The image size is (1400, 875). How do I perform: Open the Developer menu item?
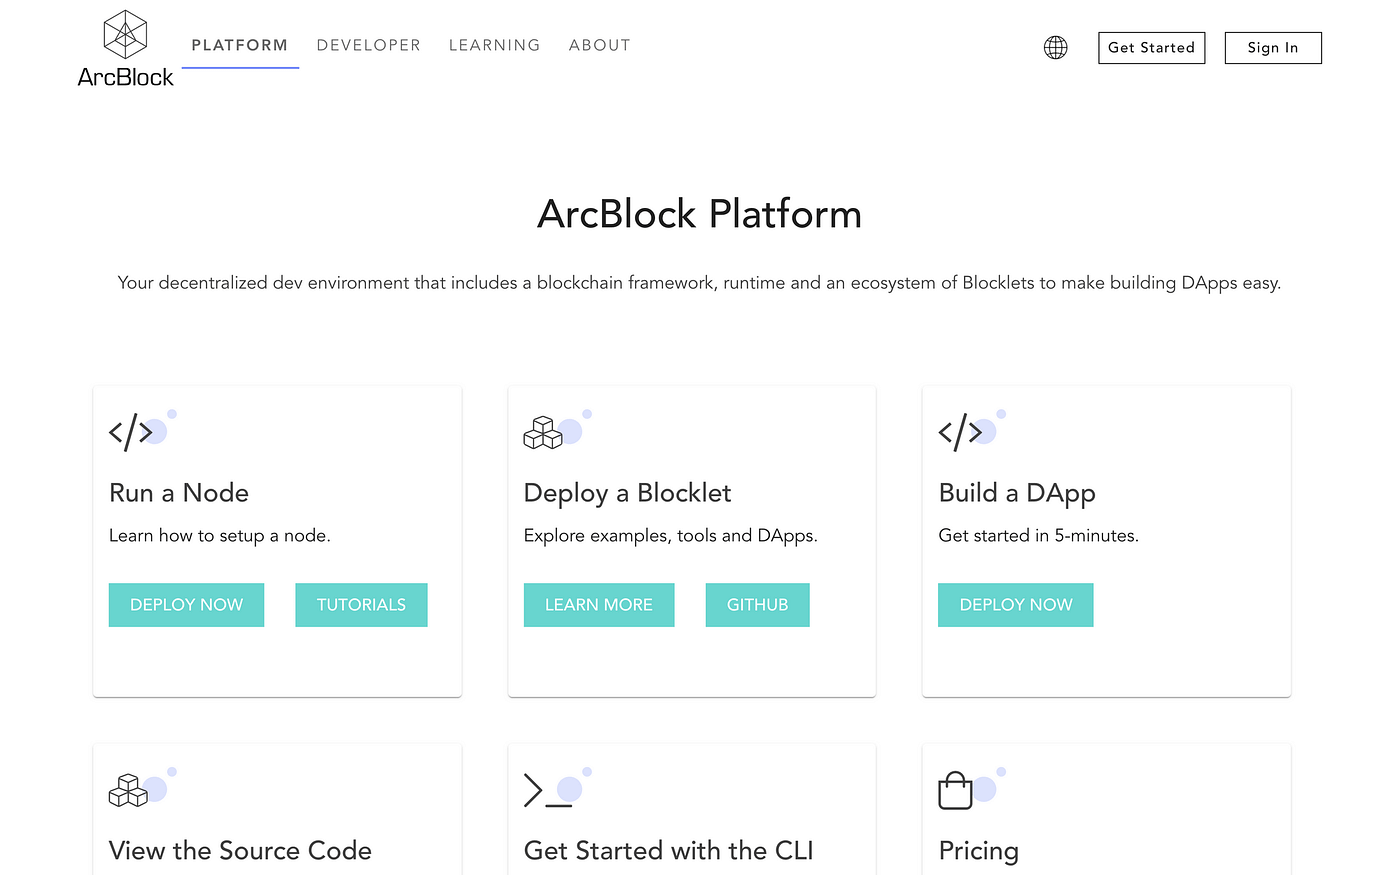pos(368,45)
